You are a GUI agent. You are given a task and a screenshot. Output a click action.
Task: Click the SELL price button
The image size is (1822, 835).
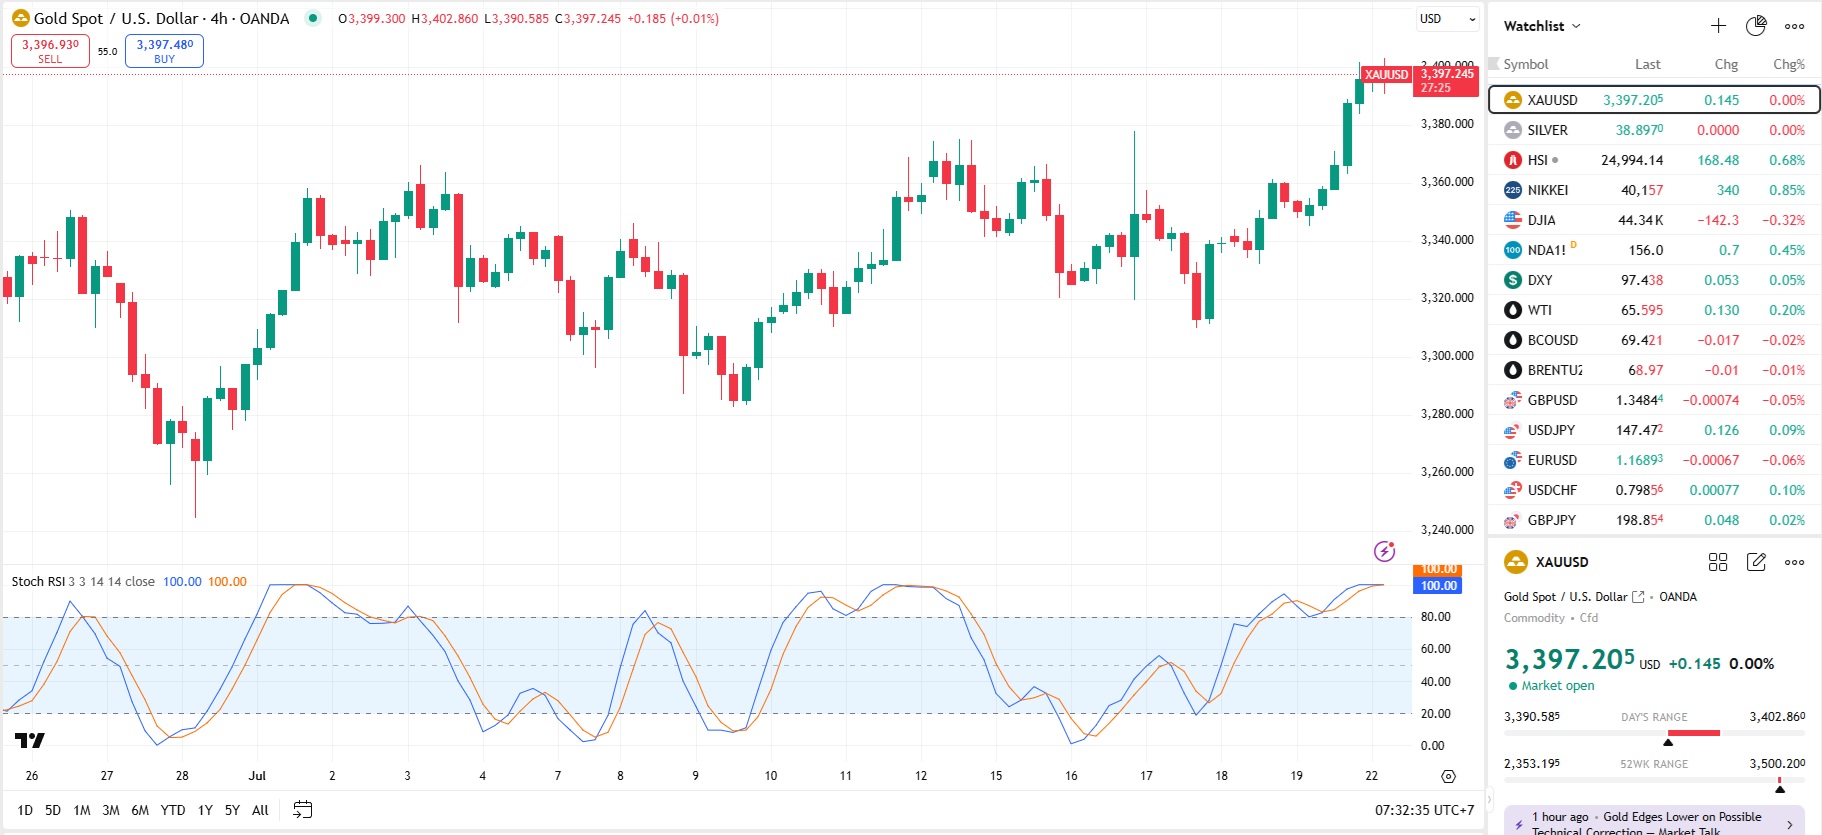point(50,51)
